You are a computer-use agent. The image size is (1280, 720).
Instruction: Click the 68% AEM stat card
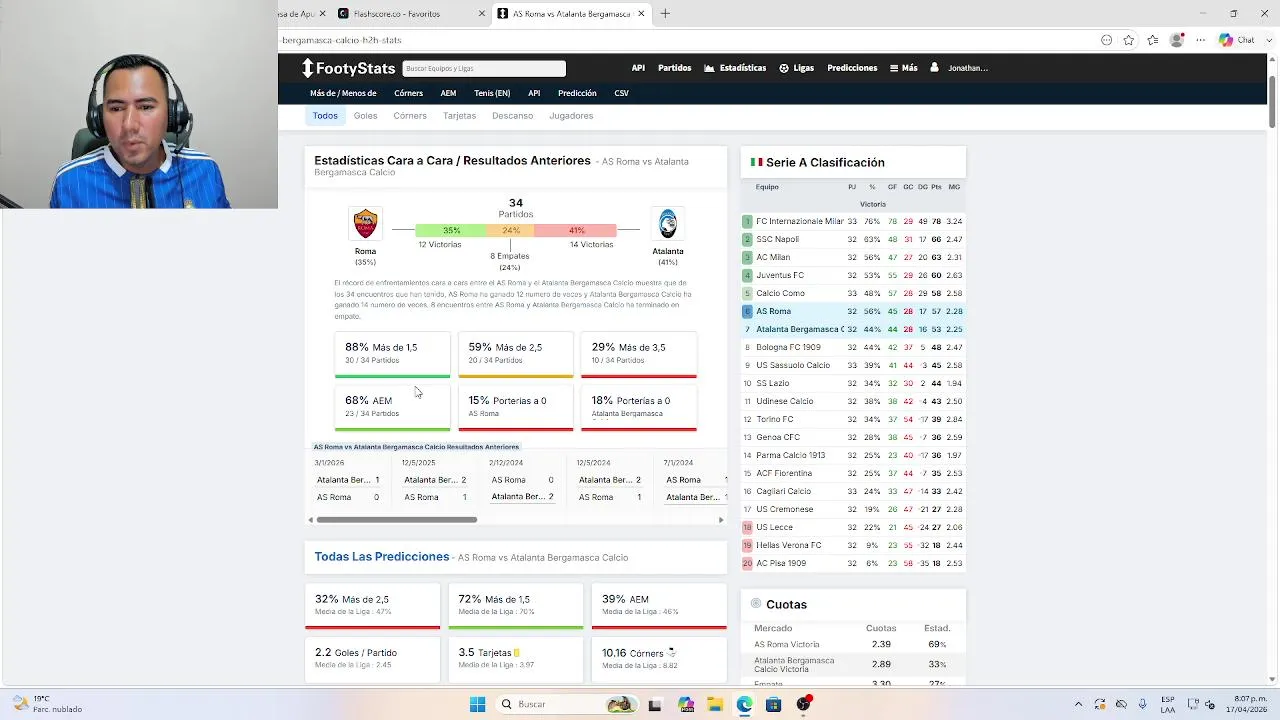pos(392,408)
